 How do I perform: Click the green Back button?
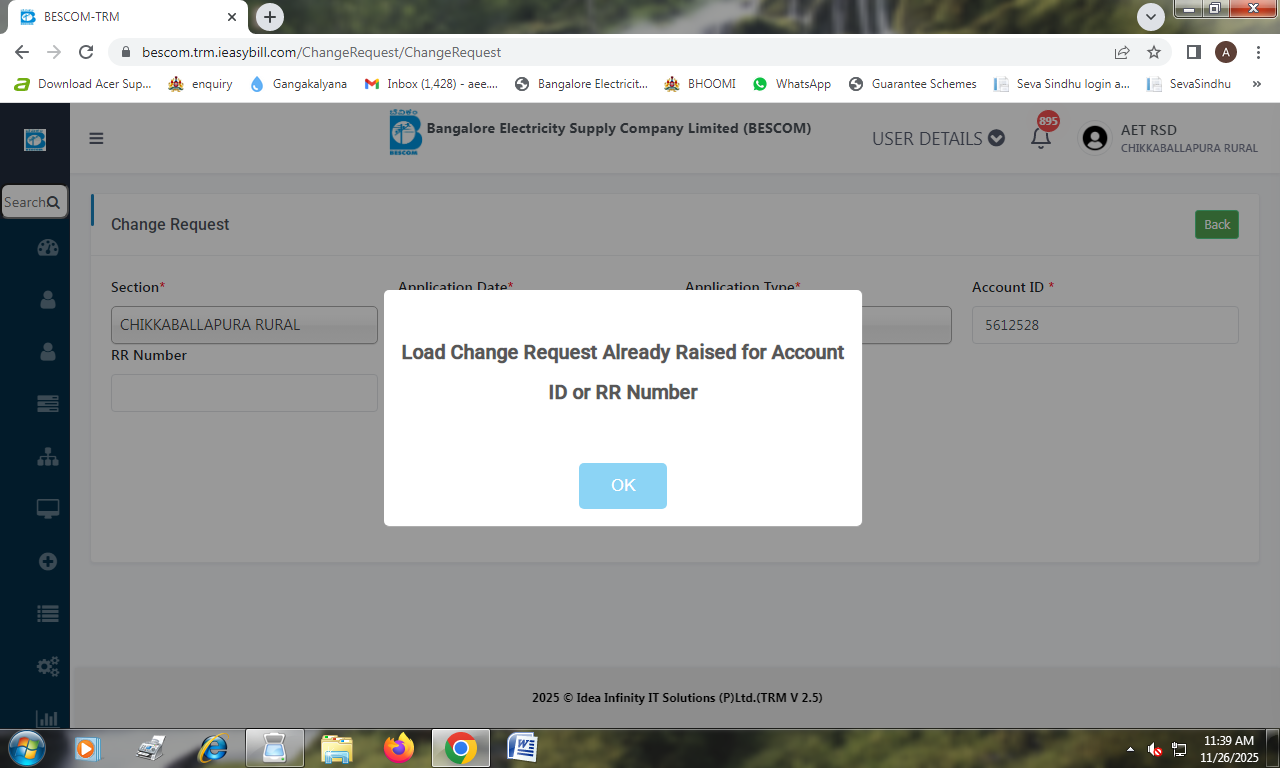1217,224
